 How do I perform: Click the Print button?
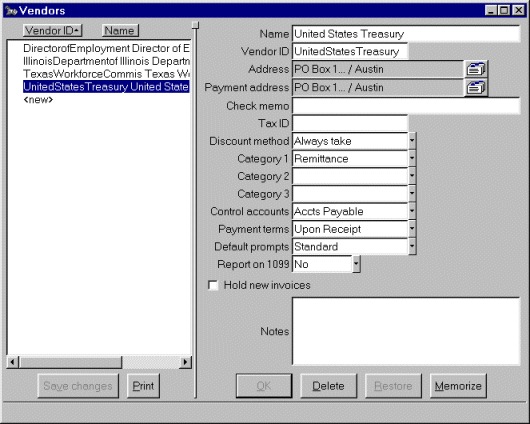[143, 386]
